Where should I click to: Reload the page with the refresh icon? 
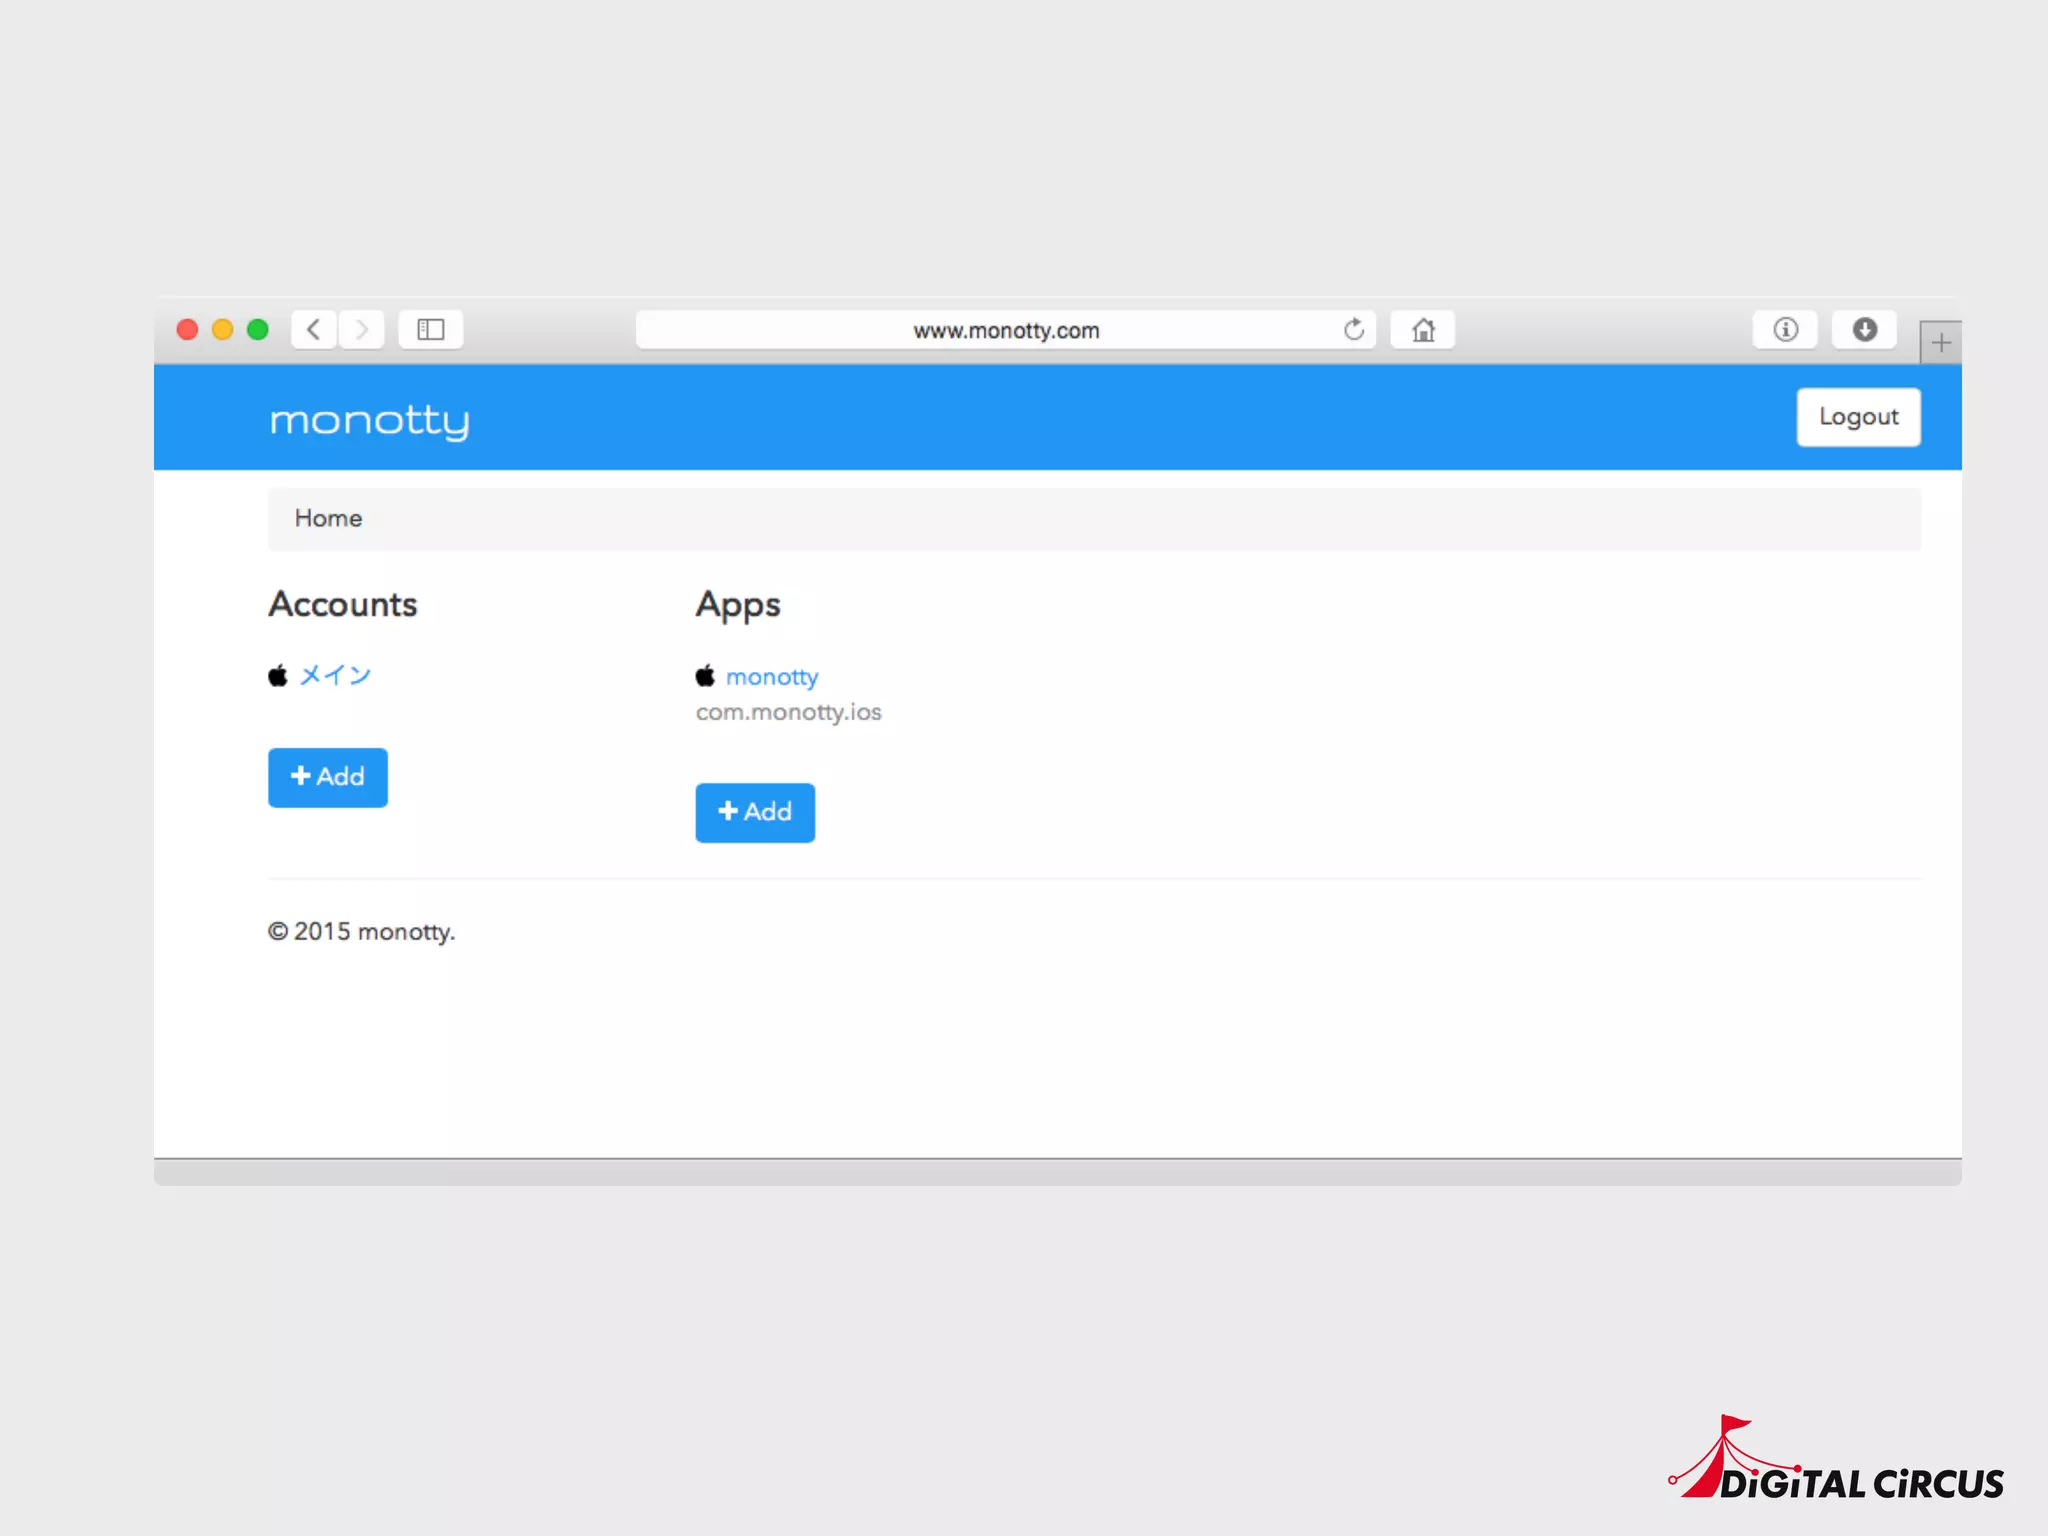pos(1354,329)
